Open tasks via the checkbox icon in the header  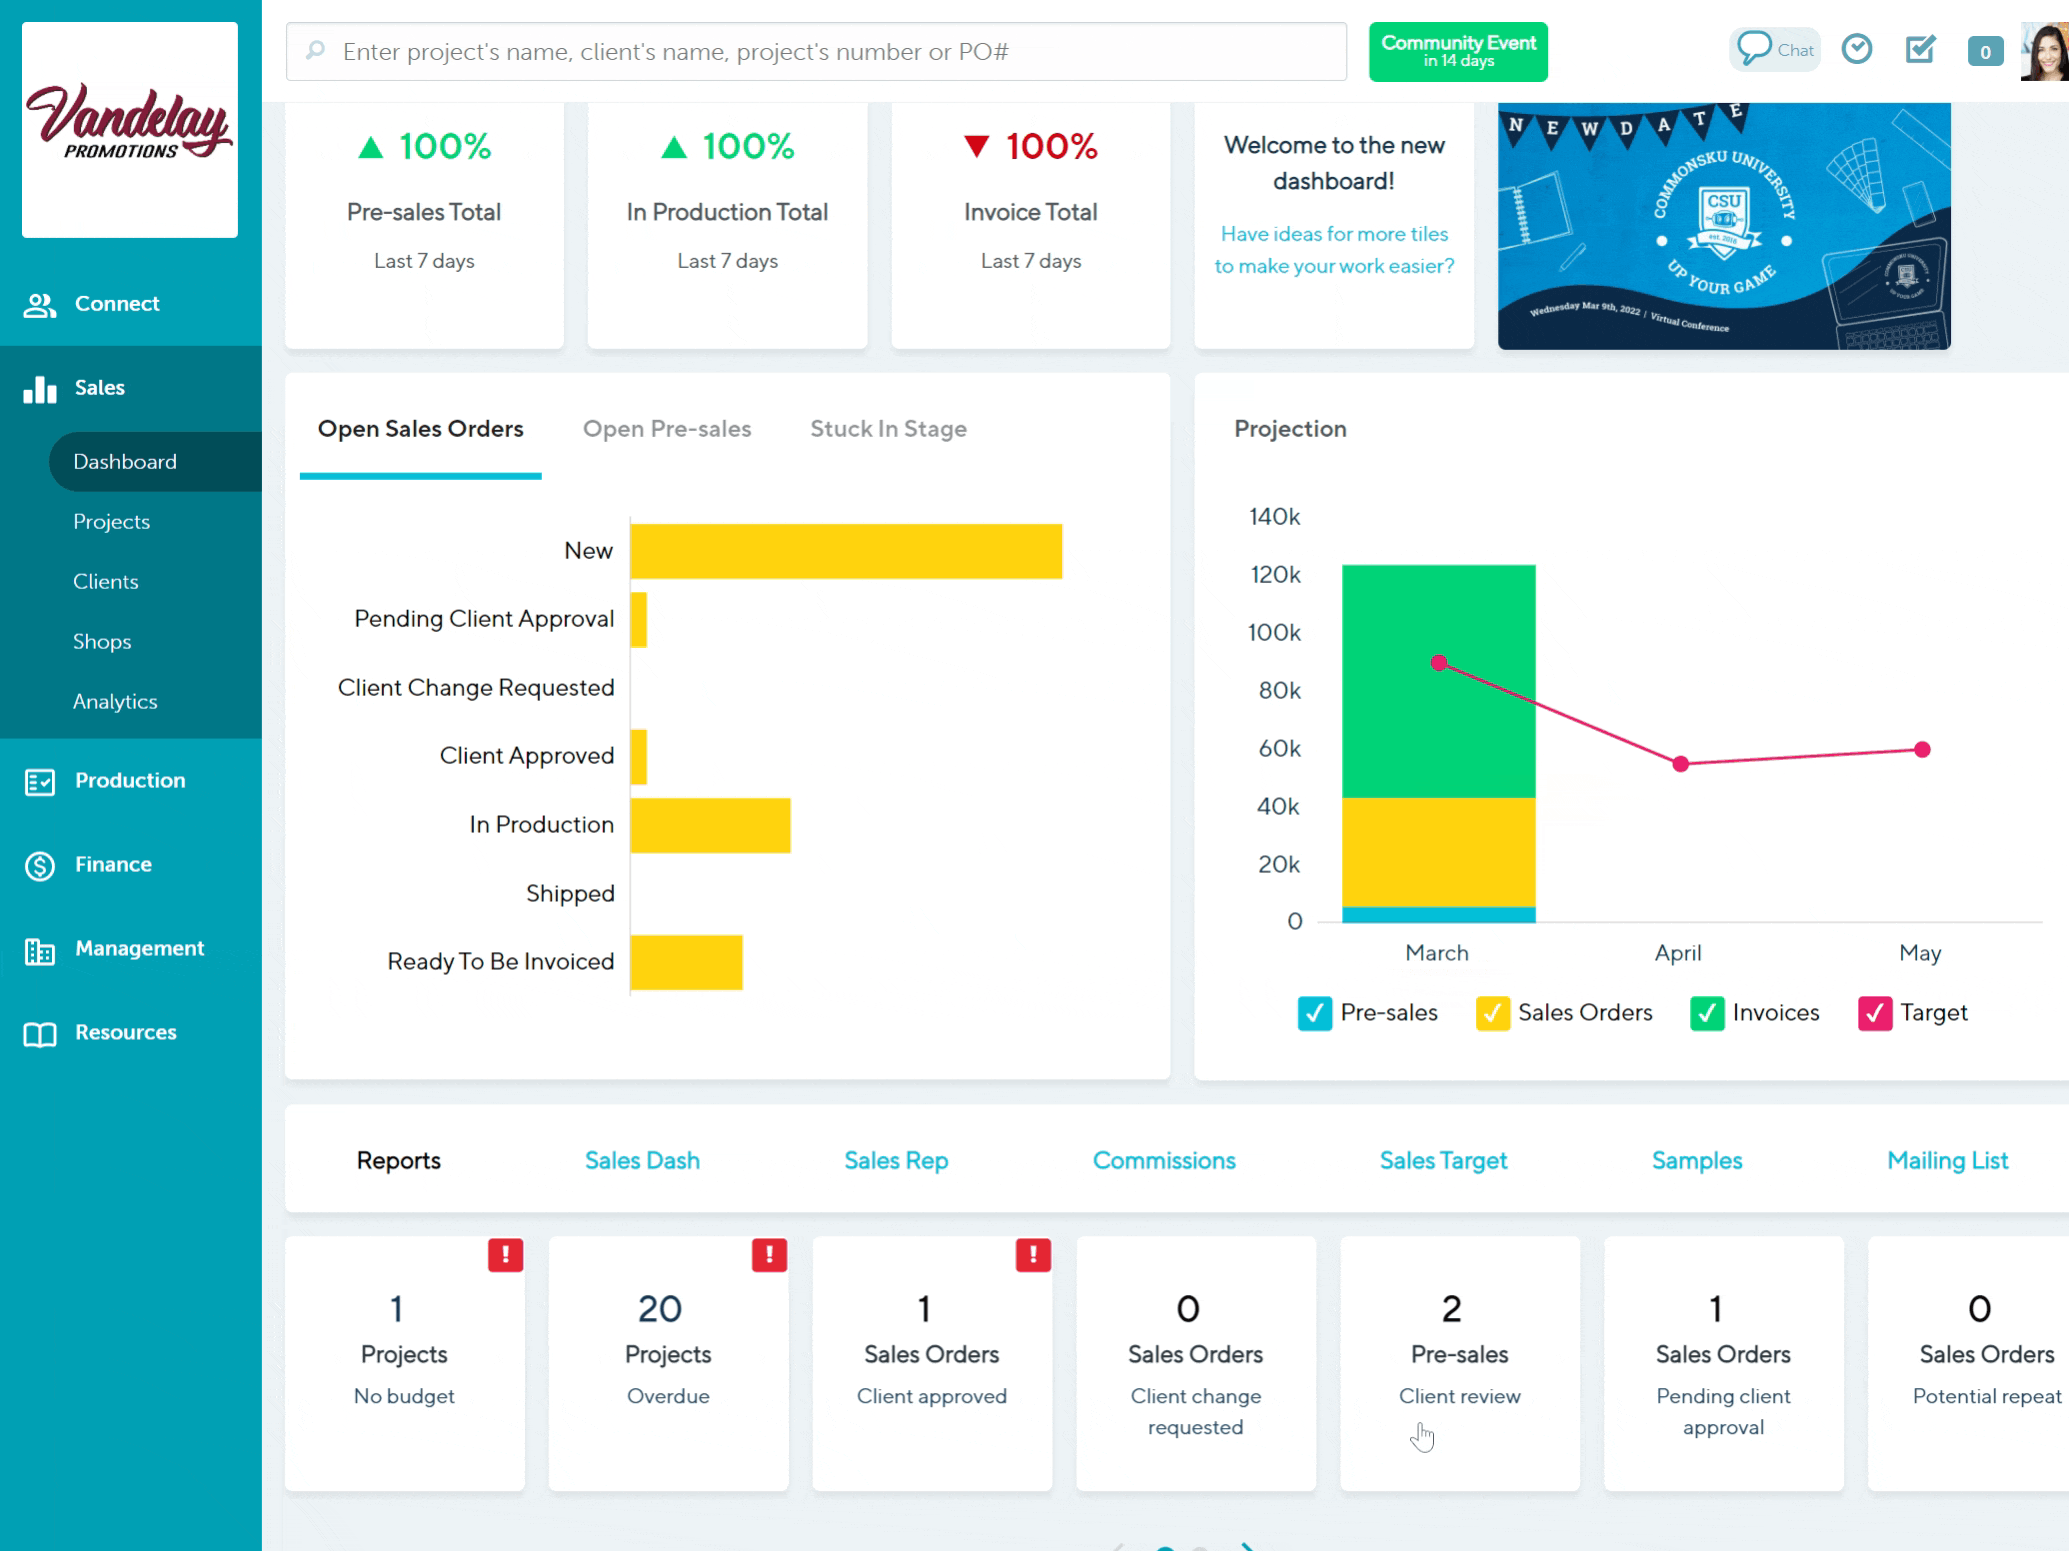click(x=1920, y=48)
